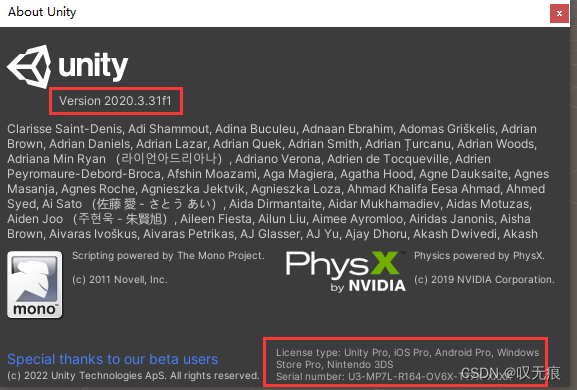Click the Physics powered by PhysX text

[x=479, y=256]
